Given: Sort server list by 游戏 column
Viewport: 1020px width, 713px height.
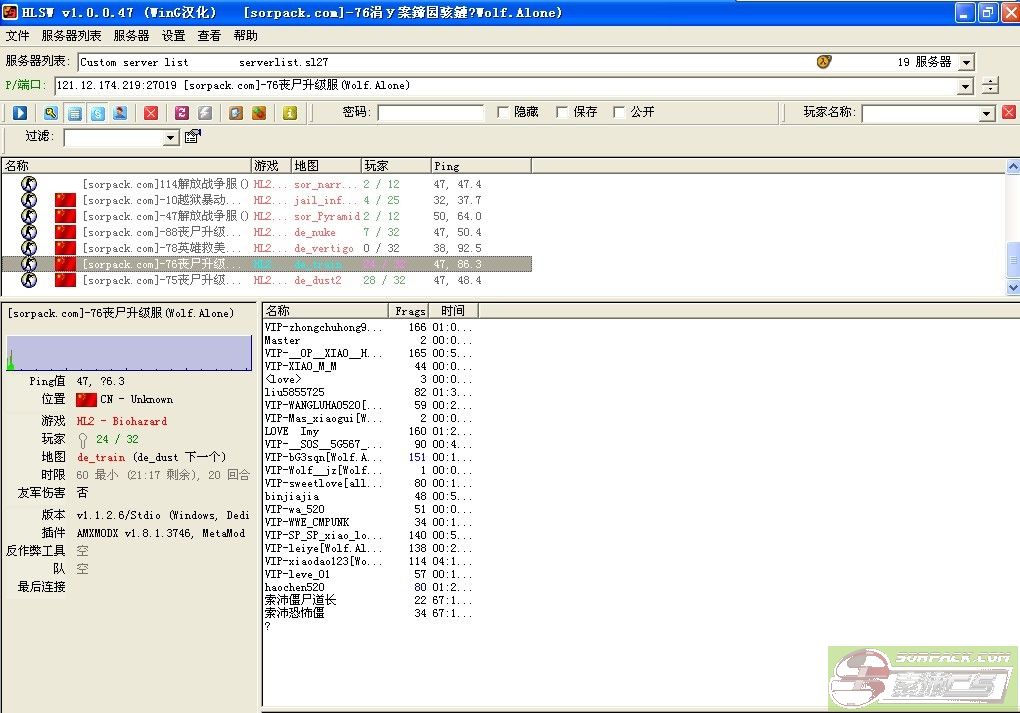Looking at the screenshot, I should 271,166.
